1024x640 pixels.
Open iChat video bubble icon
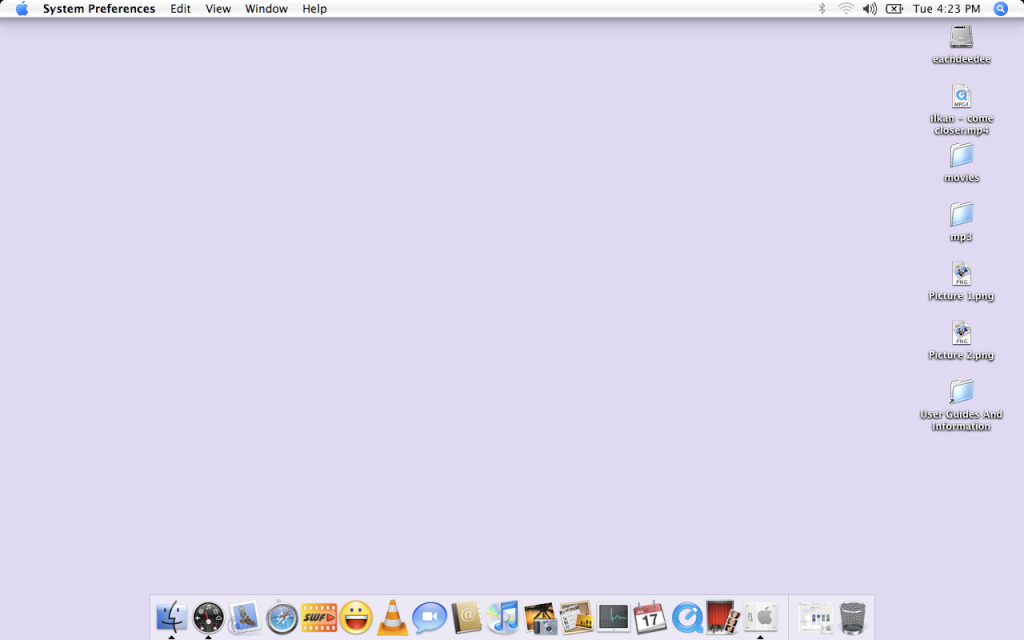(430, 617)
